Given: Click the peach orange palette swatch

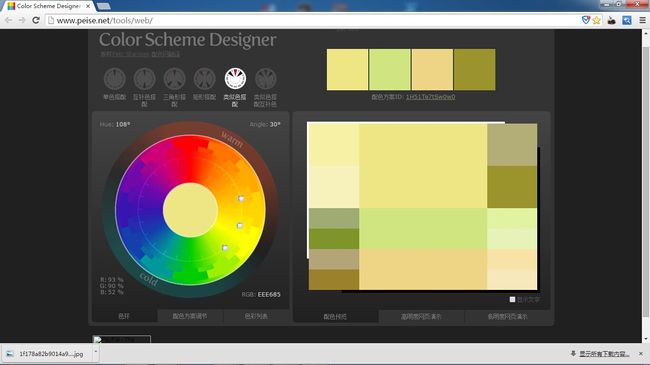Looking at the screenshot, I should [432, 70].
